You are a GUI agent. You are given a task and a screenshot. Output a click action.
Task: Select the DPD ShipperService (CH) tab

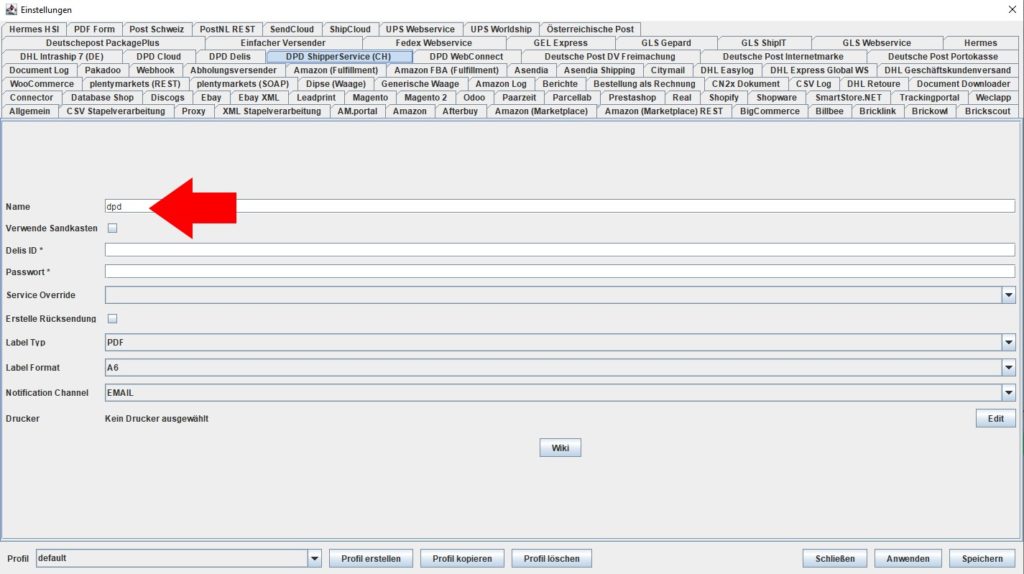338,57
